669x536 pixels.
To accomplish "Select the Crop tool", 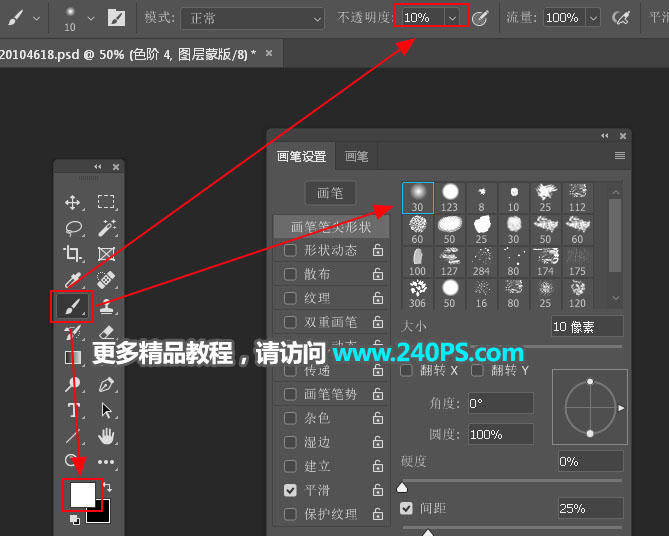I will [73, 254].
